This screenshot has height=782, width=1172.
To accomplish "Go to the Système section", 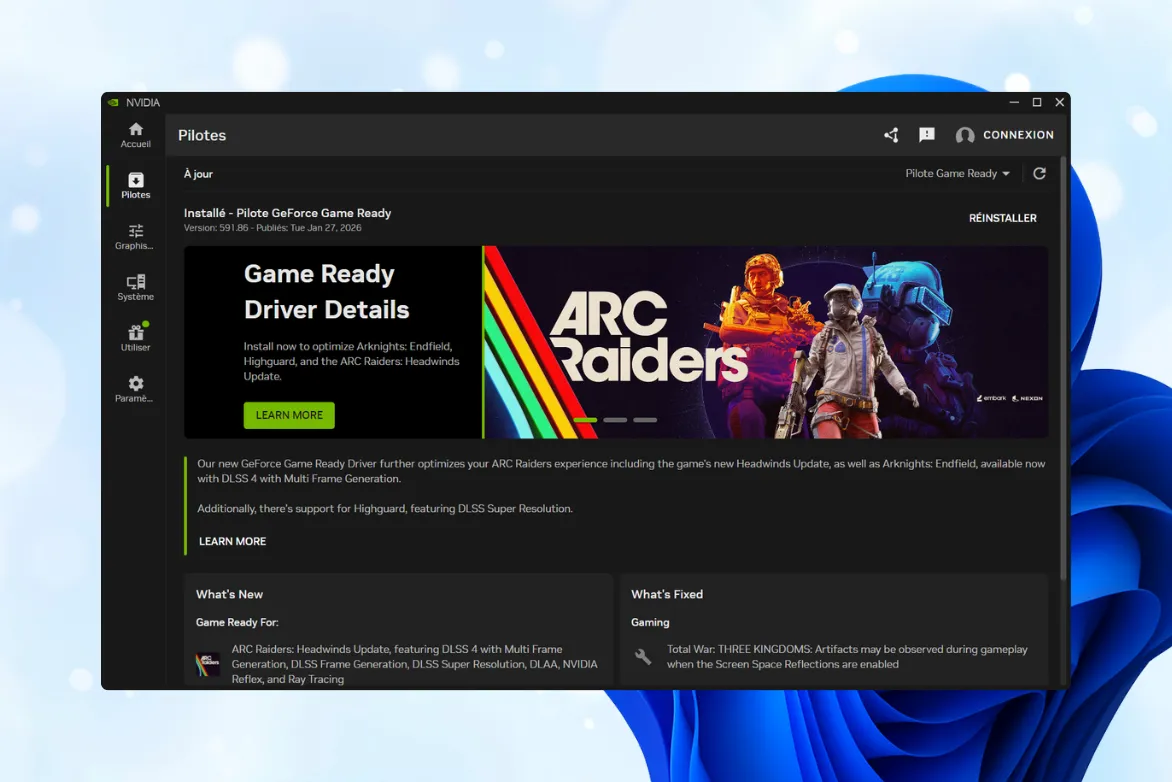I will [136, 287].
